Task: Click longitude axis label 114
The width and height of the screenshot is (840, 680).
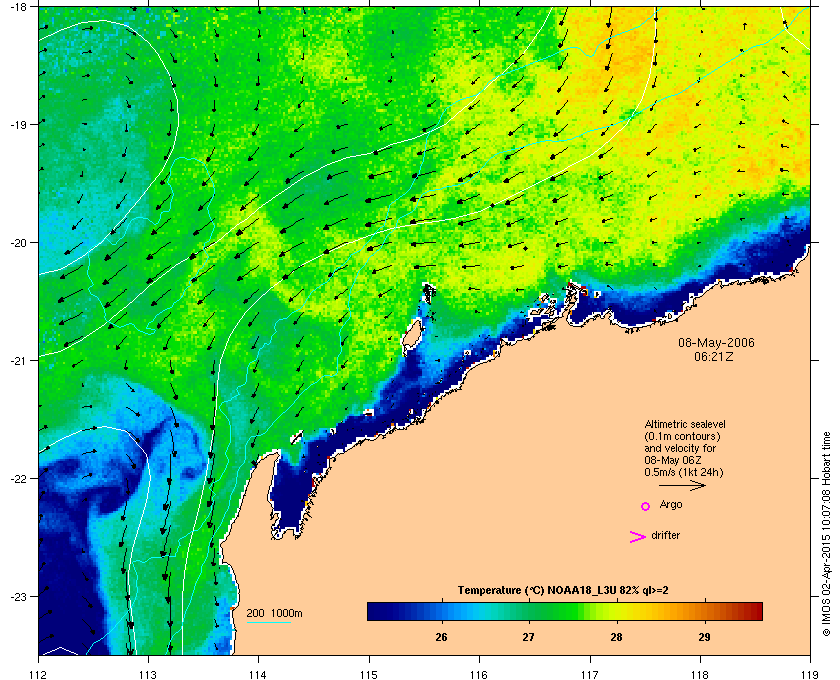Action: click(258, 675)
